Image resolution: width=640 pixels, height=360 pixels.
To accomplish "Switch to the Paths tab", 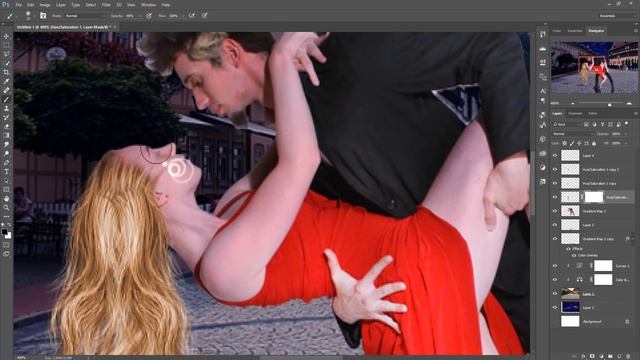I will (593, 113).
